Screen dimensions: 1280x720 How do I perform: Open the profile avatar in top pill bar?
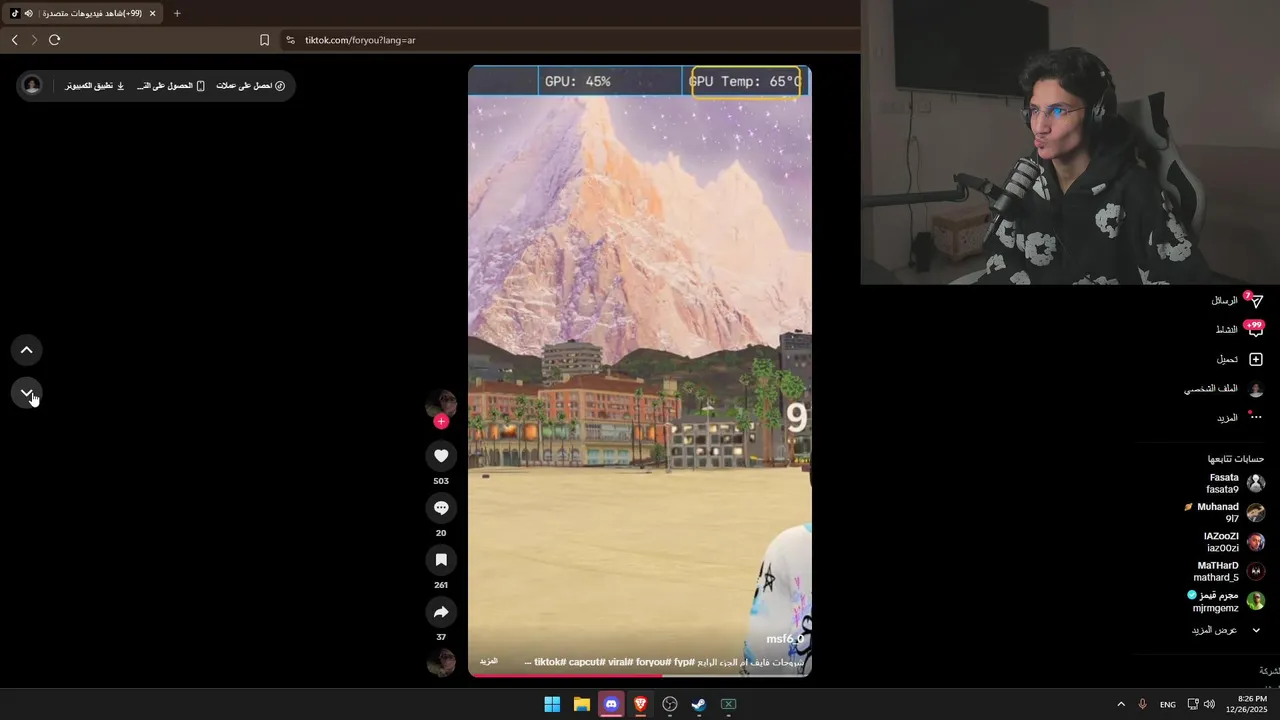click(32, 85)
